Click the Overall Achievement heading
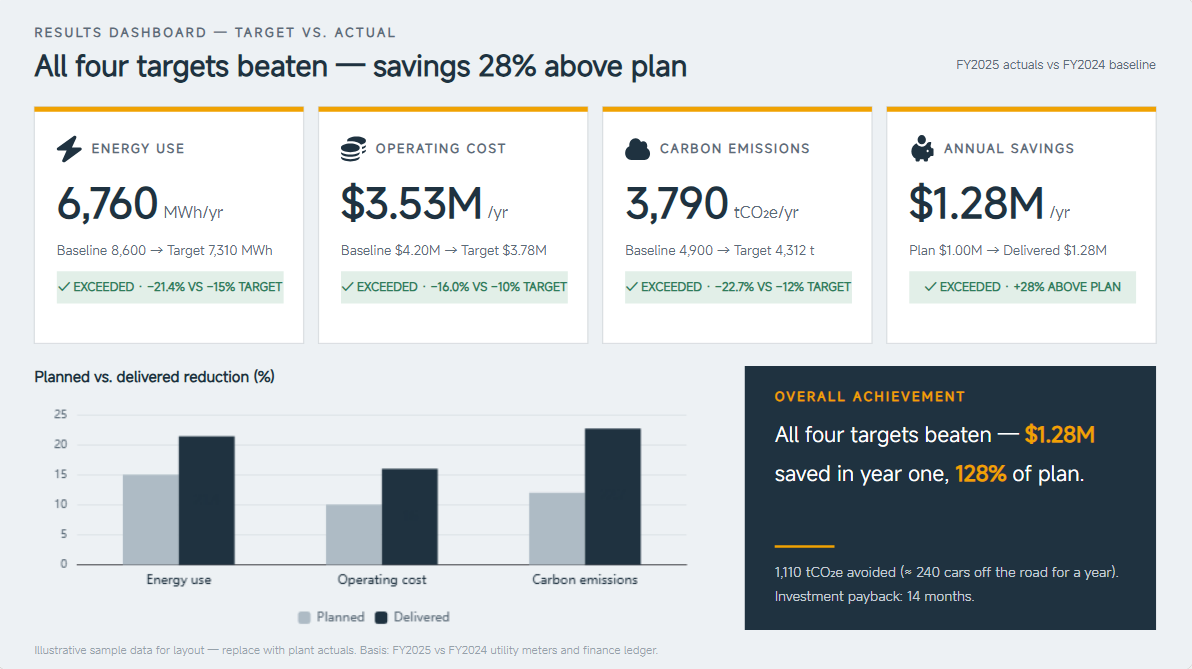The image size is (1192, 669). (870, 397)
